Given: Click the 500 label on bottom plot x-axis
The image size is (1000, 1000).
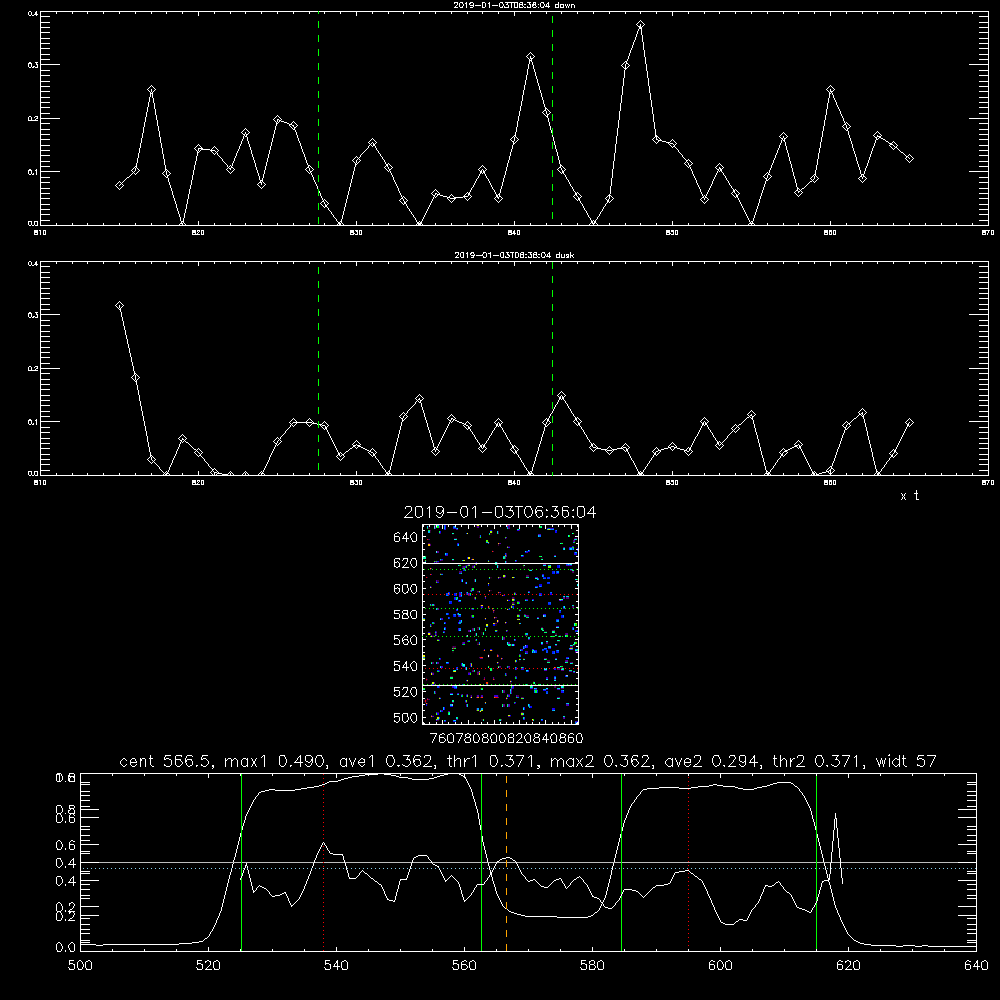Looking at the screenshot, I should coord(80,966).
